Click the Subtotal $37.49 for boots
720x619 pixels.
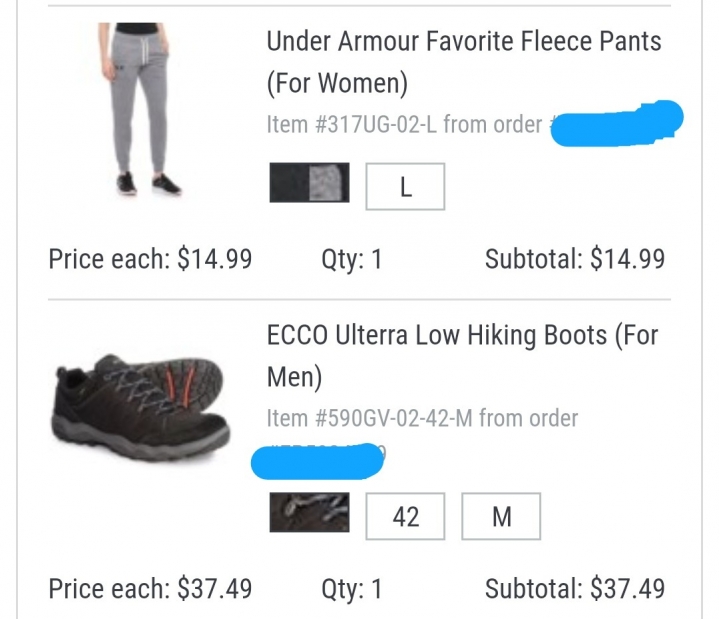(575, 589)
